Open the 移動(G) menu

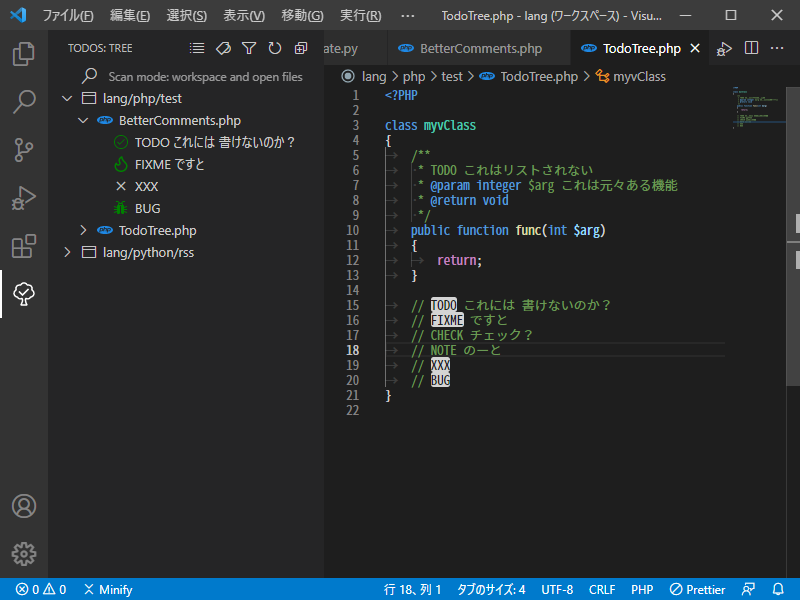pyautogui.click(x=302, y=15)
